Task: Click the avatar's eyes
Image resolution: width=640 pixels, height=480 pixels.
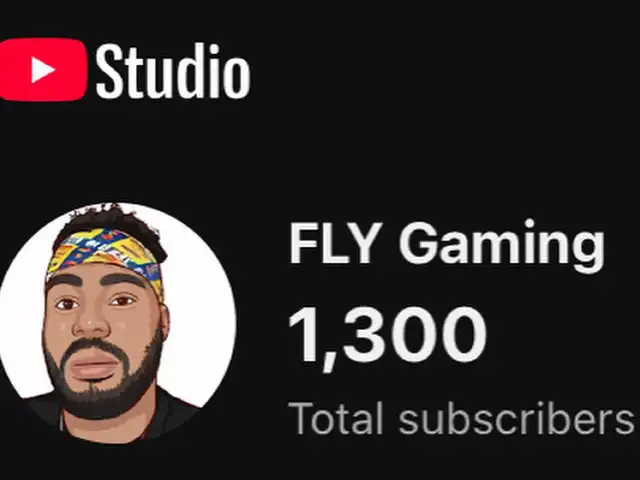Action: point(95,303)
